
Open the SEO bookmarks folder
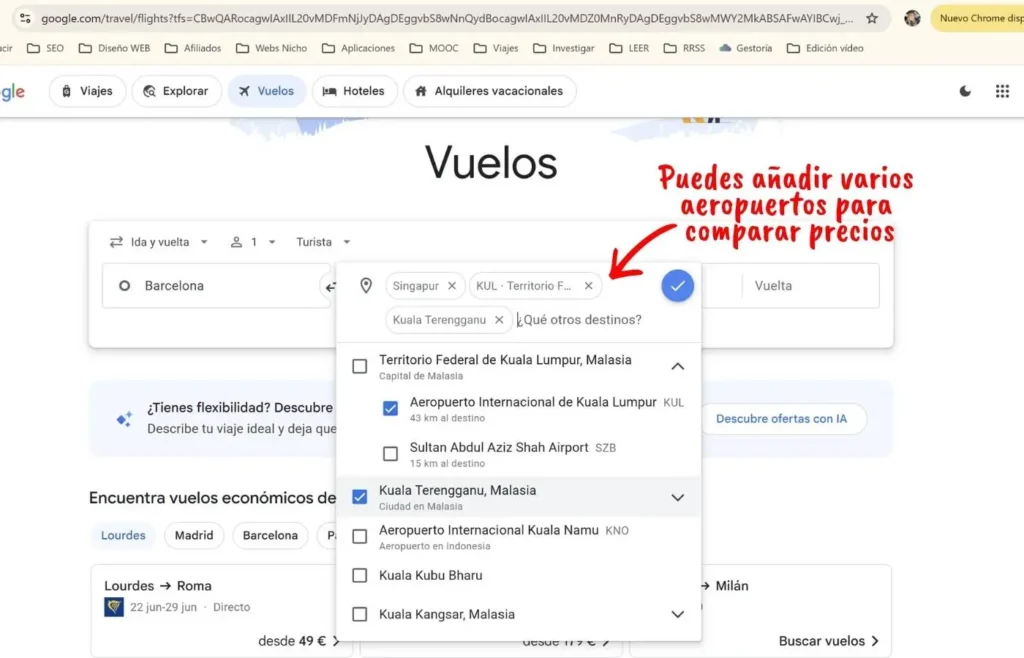pos(45,48)
